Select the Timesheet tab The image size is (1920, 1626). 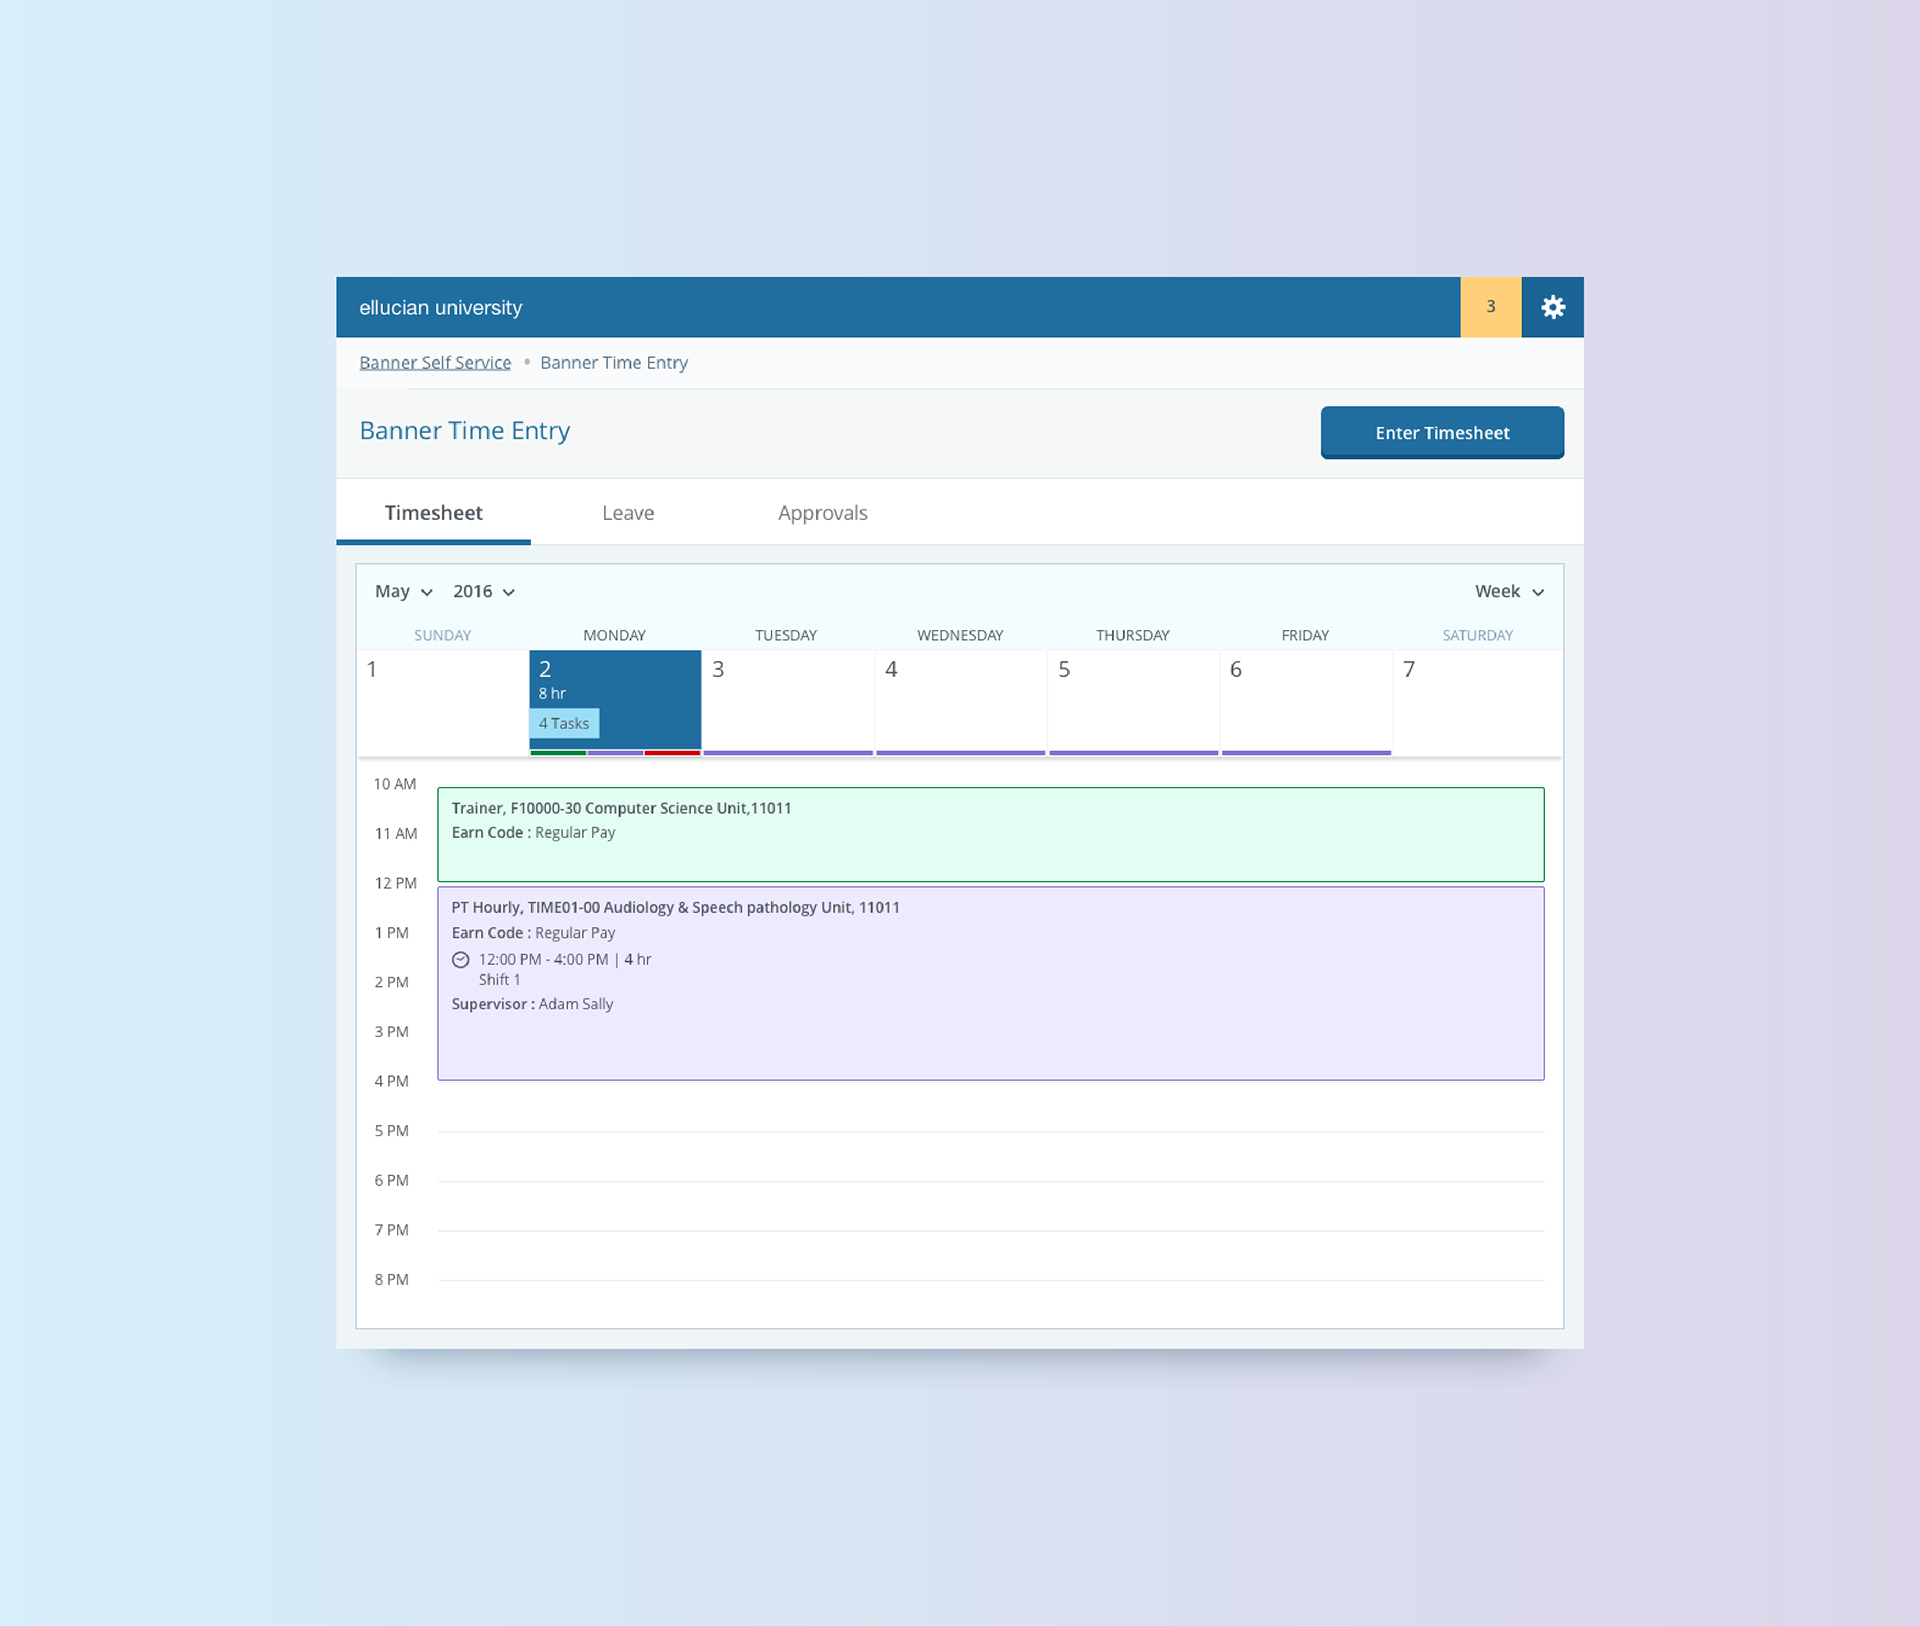[433, 513]
